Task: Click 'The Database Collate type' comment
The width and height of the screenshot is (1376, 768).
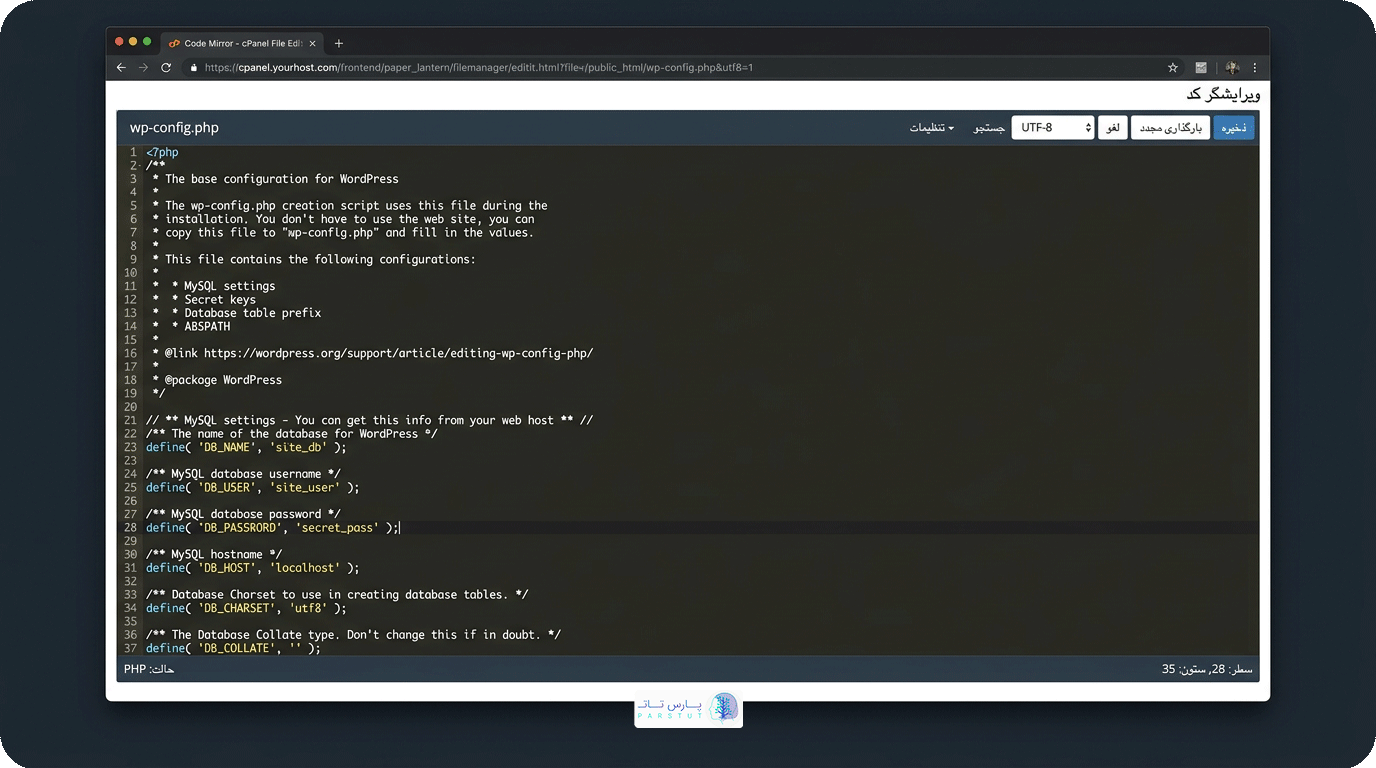Action: point(354,635)
